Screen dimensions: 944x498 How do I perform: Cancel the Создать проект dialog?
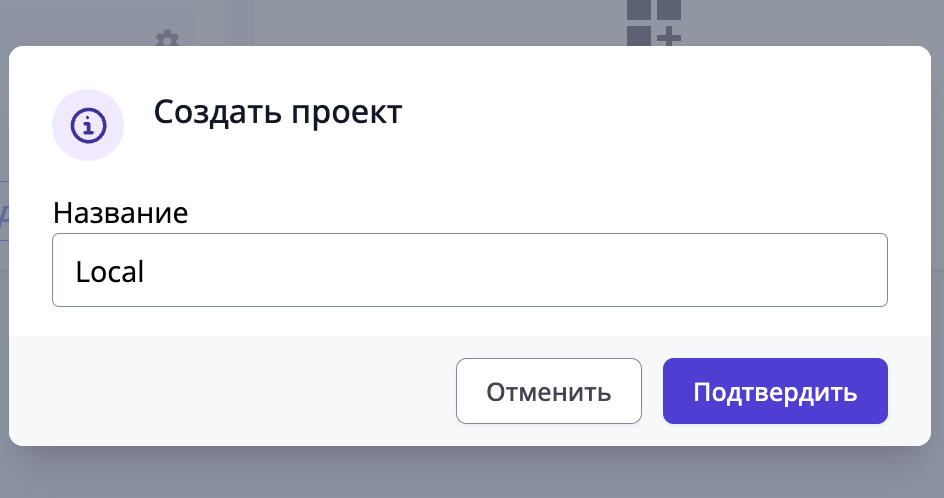click(548, 391)
